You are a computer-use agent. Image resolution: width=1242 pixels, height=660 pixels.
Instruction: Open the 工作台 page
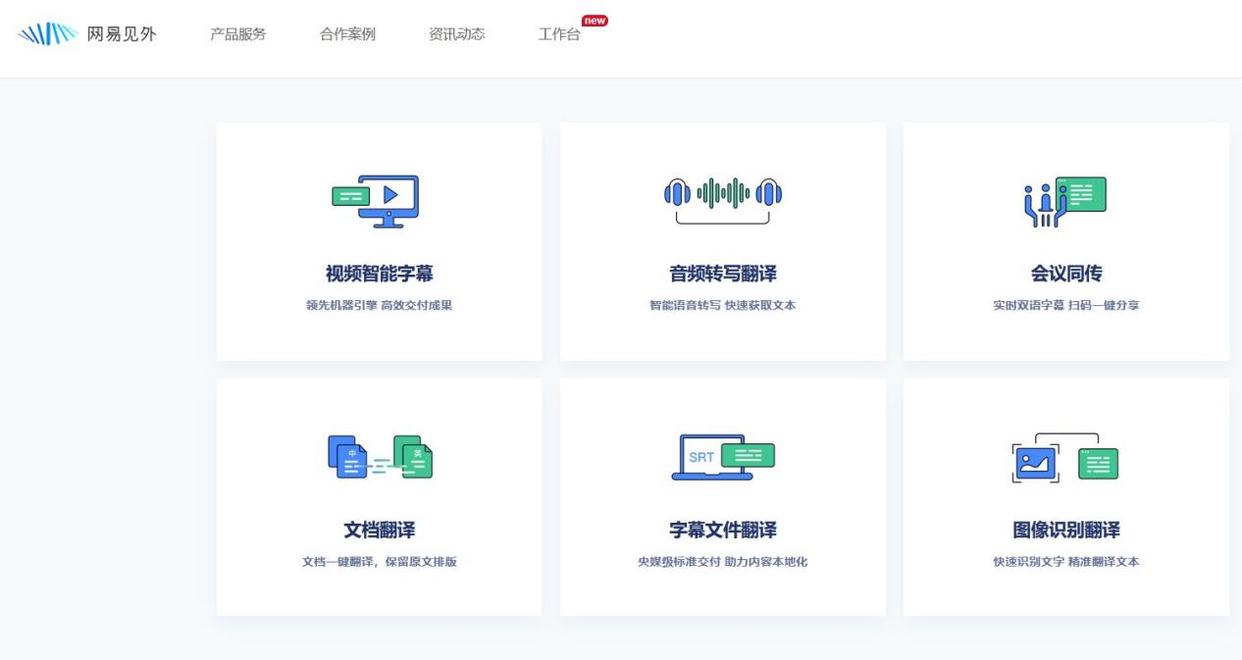(x=557, y=34)
